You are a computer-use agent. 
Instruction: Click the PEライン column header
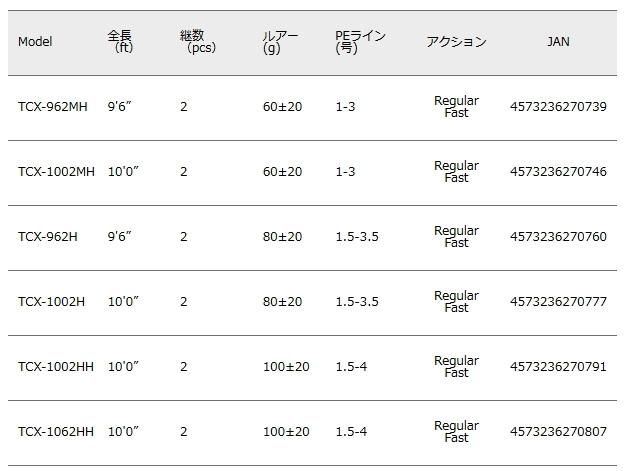[x=360, y=42]
